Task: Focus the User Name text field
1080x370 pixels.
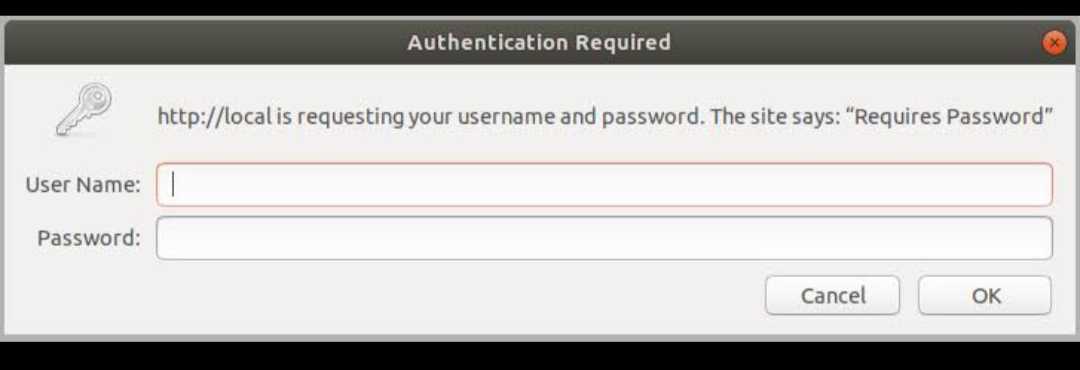Action: (604, 185)
